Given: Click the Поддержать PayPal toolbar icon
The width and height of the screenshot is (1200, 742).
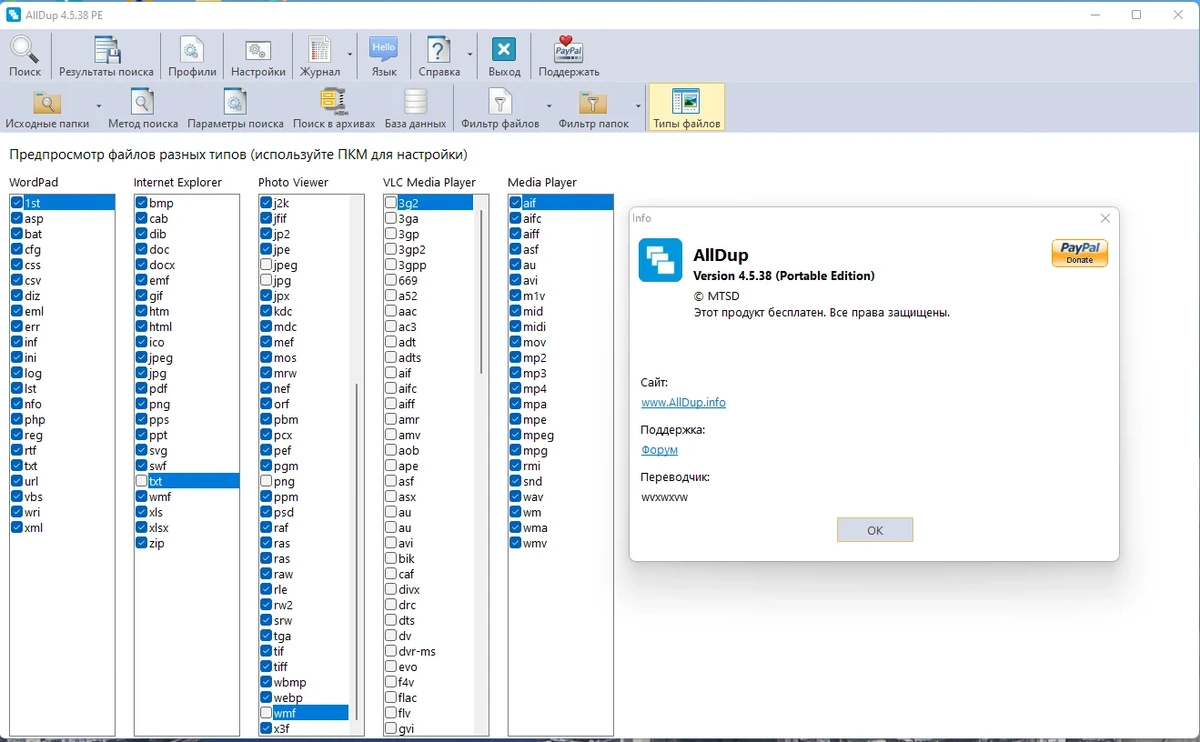Looking at the screenshot, I should (569, 57).
